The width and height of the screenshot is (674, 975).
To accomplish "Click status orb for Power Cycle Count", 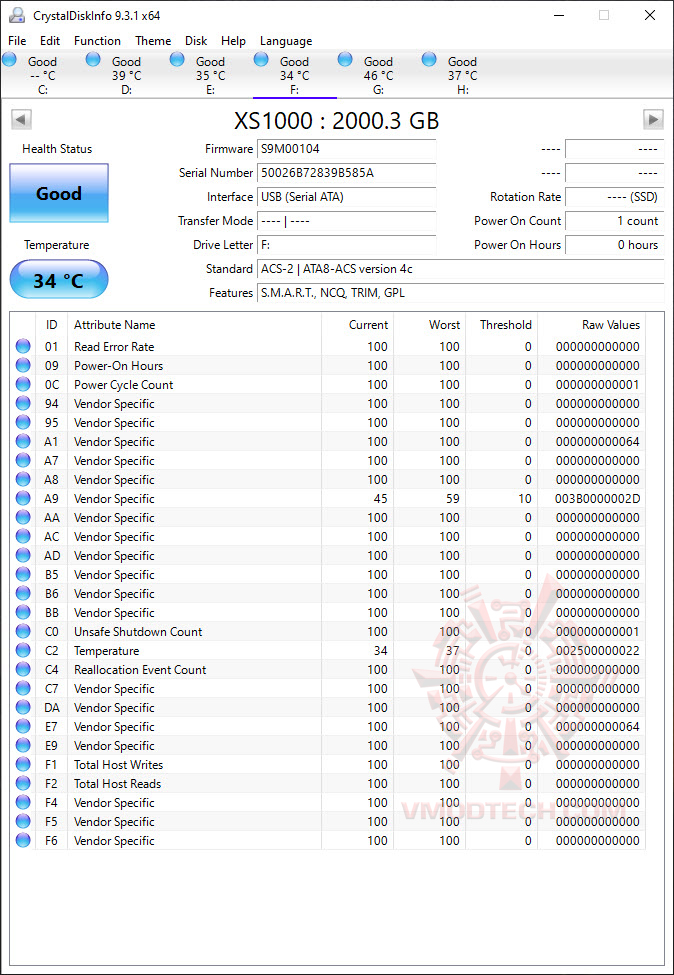I will pos(23,384).
